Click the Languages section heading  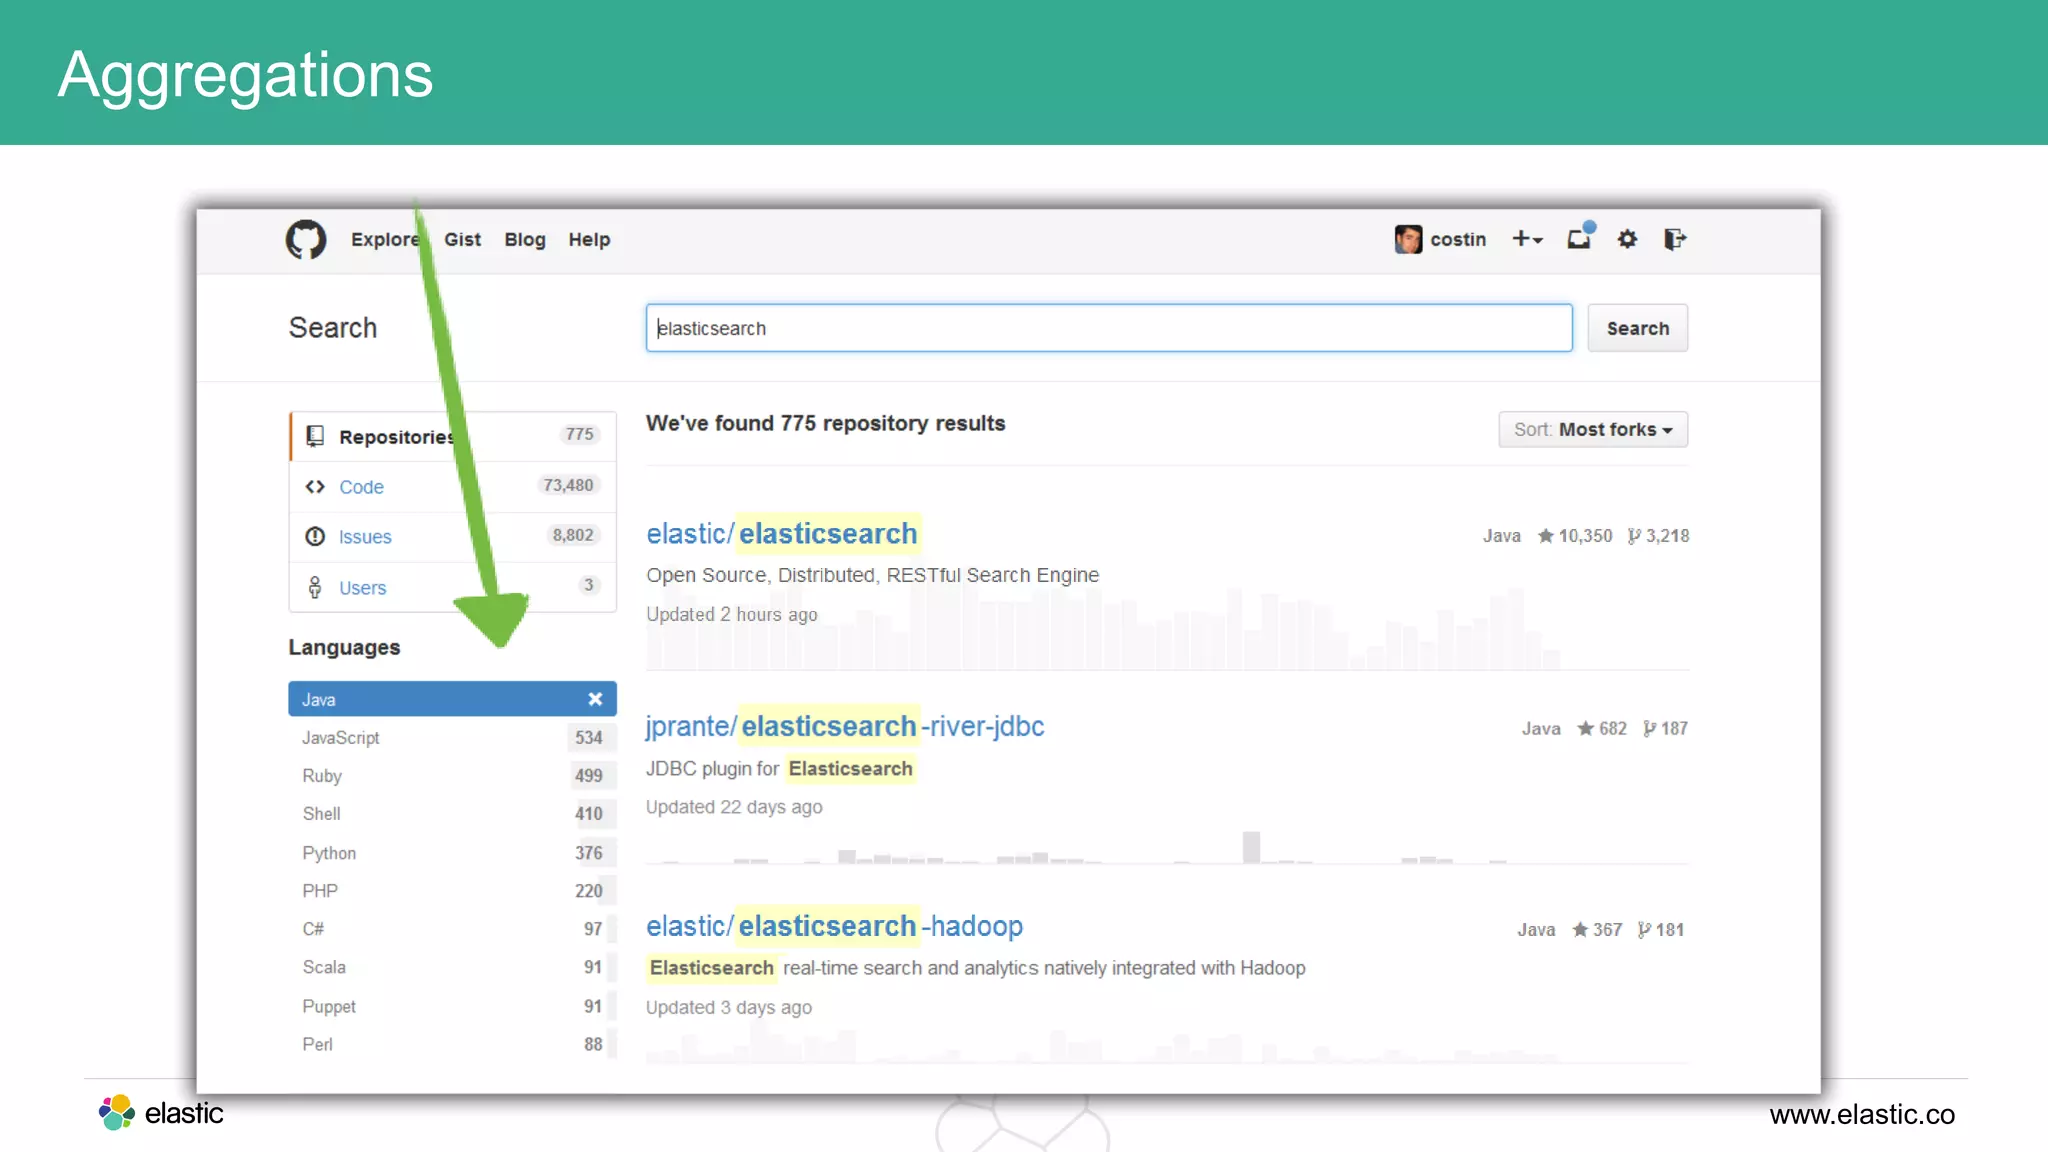click(344, 648)
